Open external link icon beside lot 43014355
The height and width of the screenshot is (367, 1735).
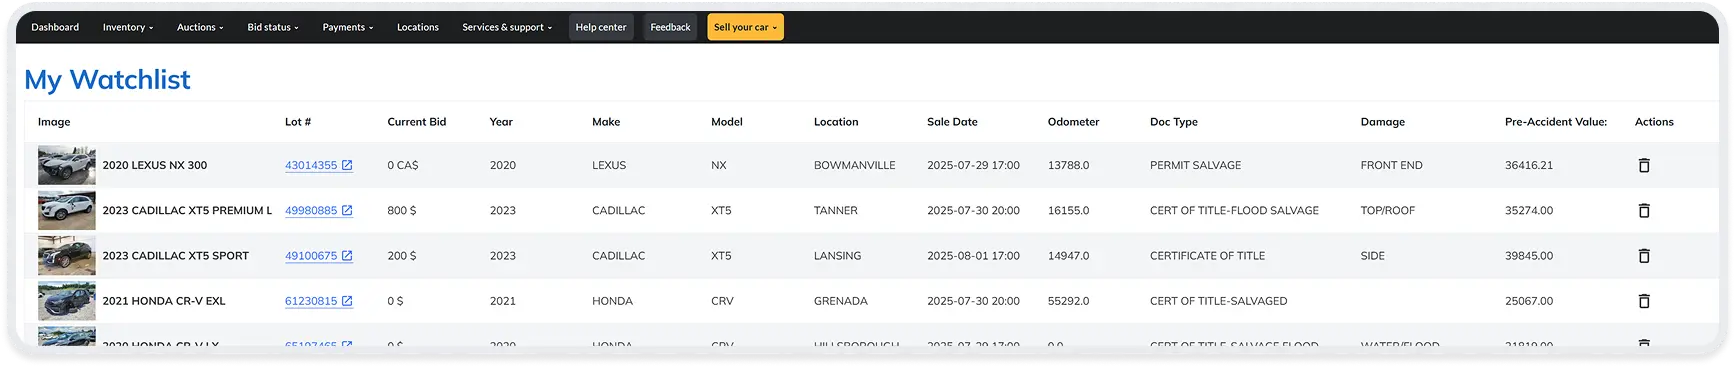click(347, 166)
